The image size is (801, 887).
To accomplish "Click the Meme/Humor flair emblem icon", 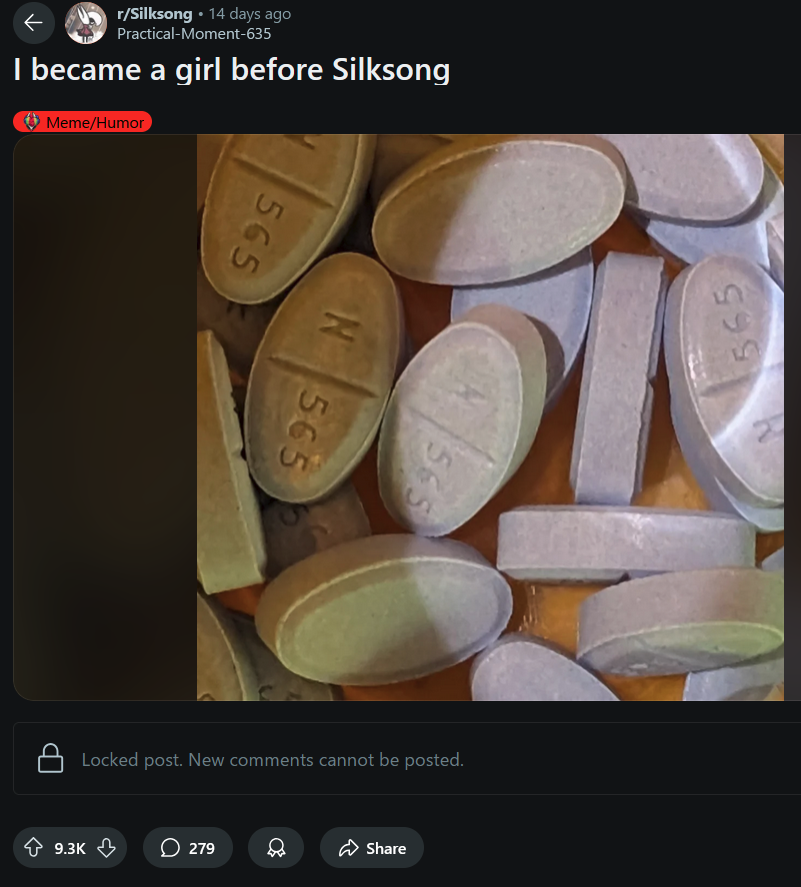I will (x=32, y=122).
